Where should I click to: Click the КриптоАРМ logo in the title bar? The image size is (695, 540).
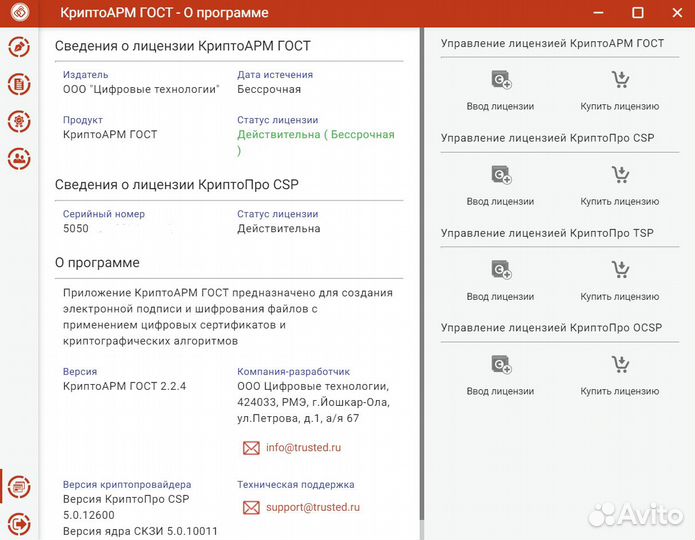pyautogui.click(x=20, y=12)
